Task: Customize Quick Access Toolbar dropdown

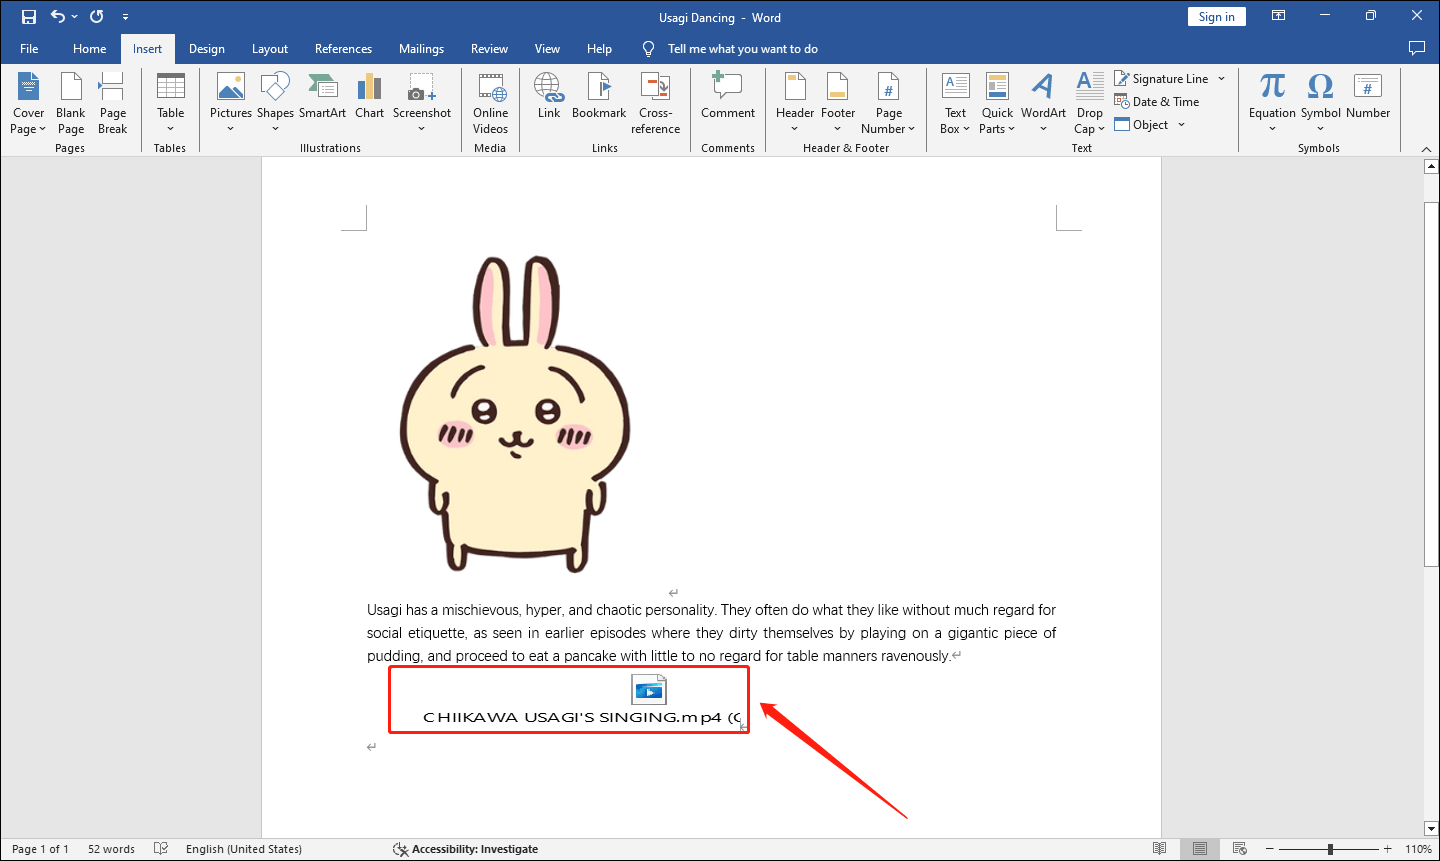Action: [x=125, y=17]
